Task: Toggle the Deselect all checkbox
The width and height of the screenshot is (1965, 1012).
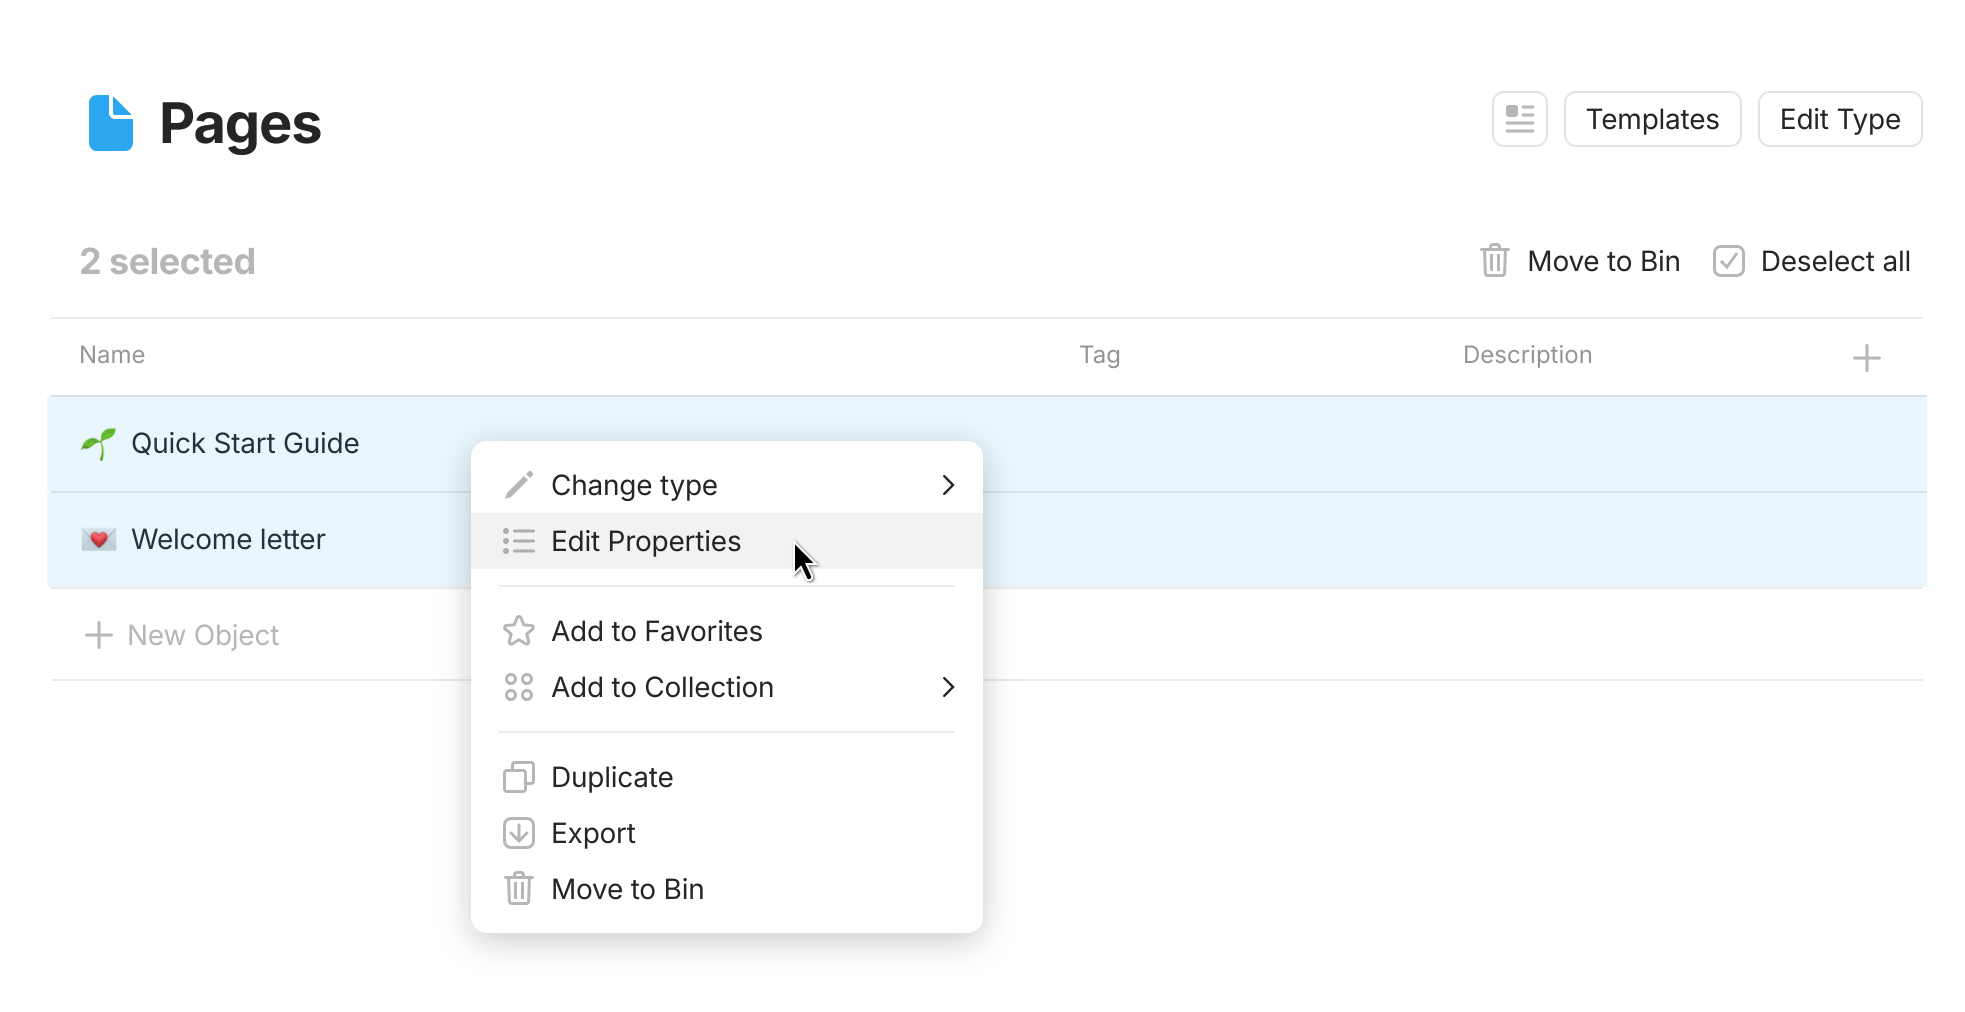Action: (x=1728, y=261)
